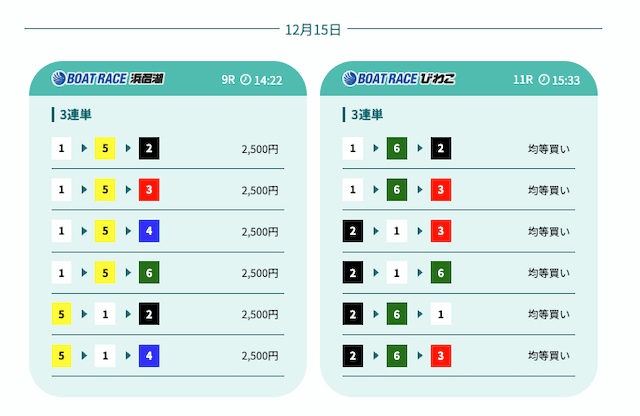Select the blue 4 box in 1-5-4 row

(x=149, y=231)
